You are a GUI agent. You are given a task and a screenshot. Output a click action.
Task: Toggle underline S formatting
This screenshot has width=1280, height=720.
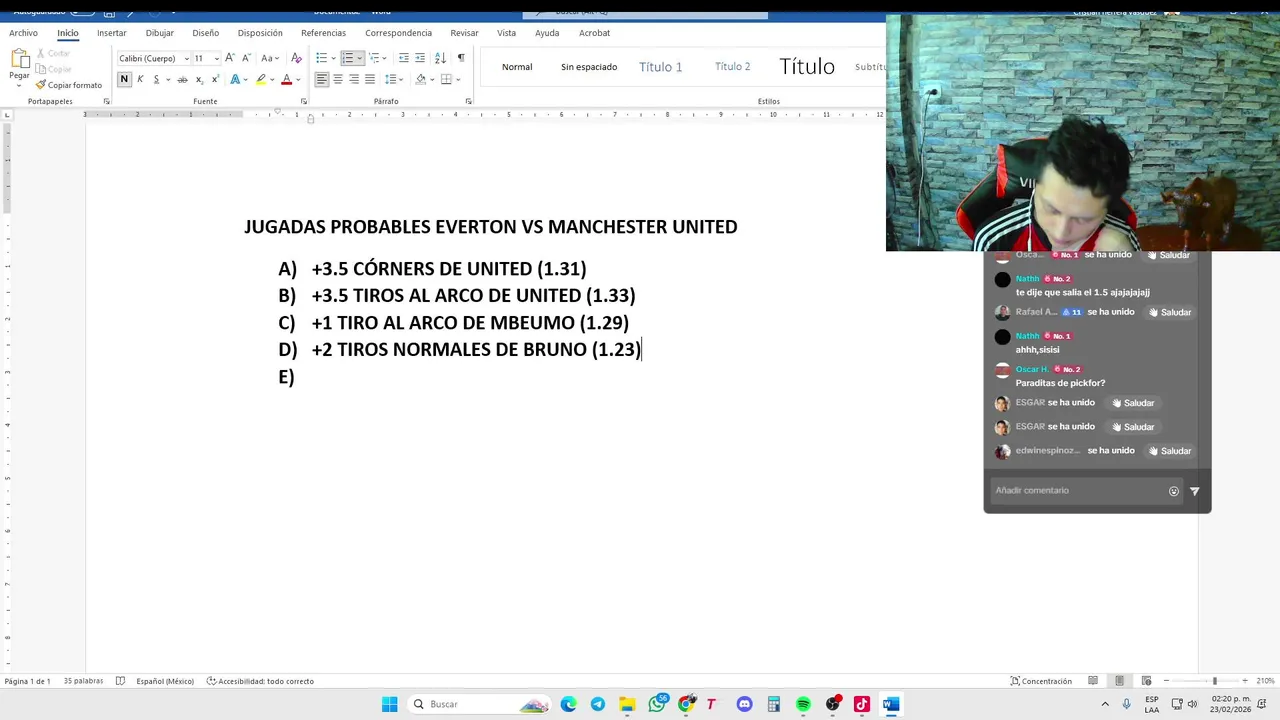click(x=156, y=79)
